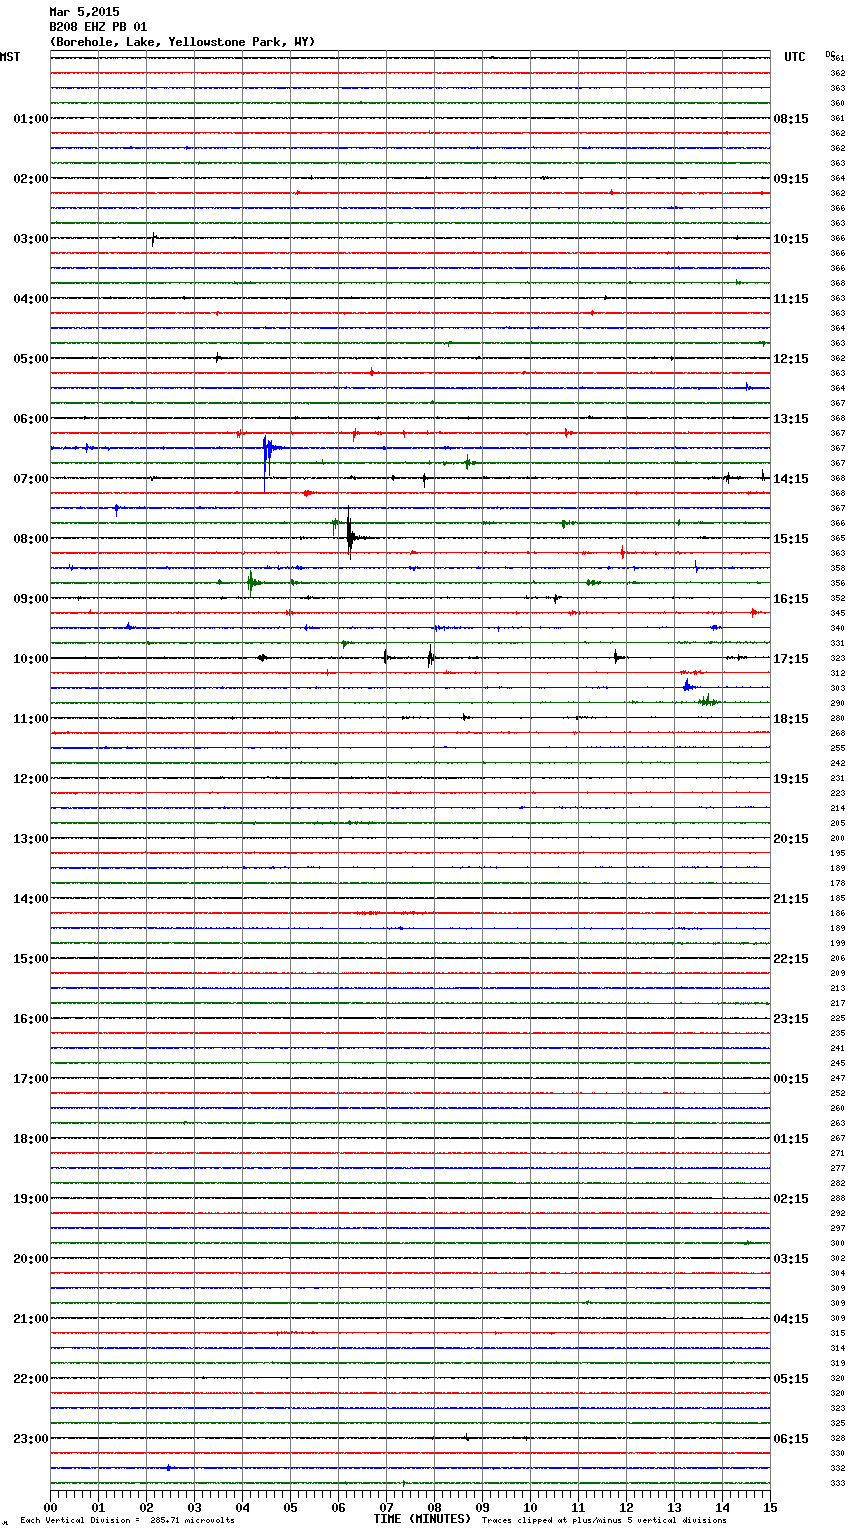Select the '01:15' UTC time label
Viewport: 850px width, 1534px height.
pyautogui.click(x=791, y=1139)
